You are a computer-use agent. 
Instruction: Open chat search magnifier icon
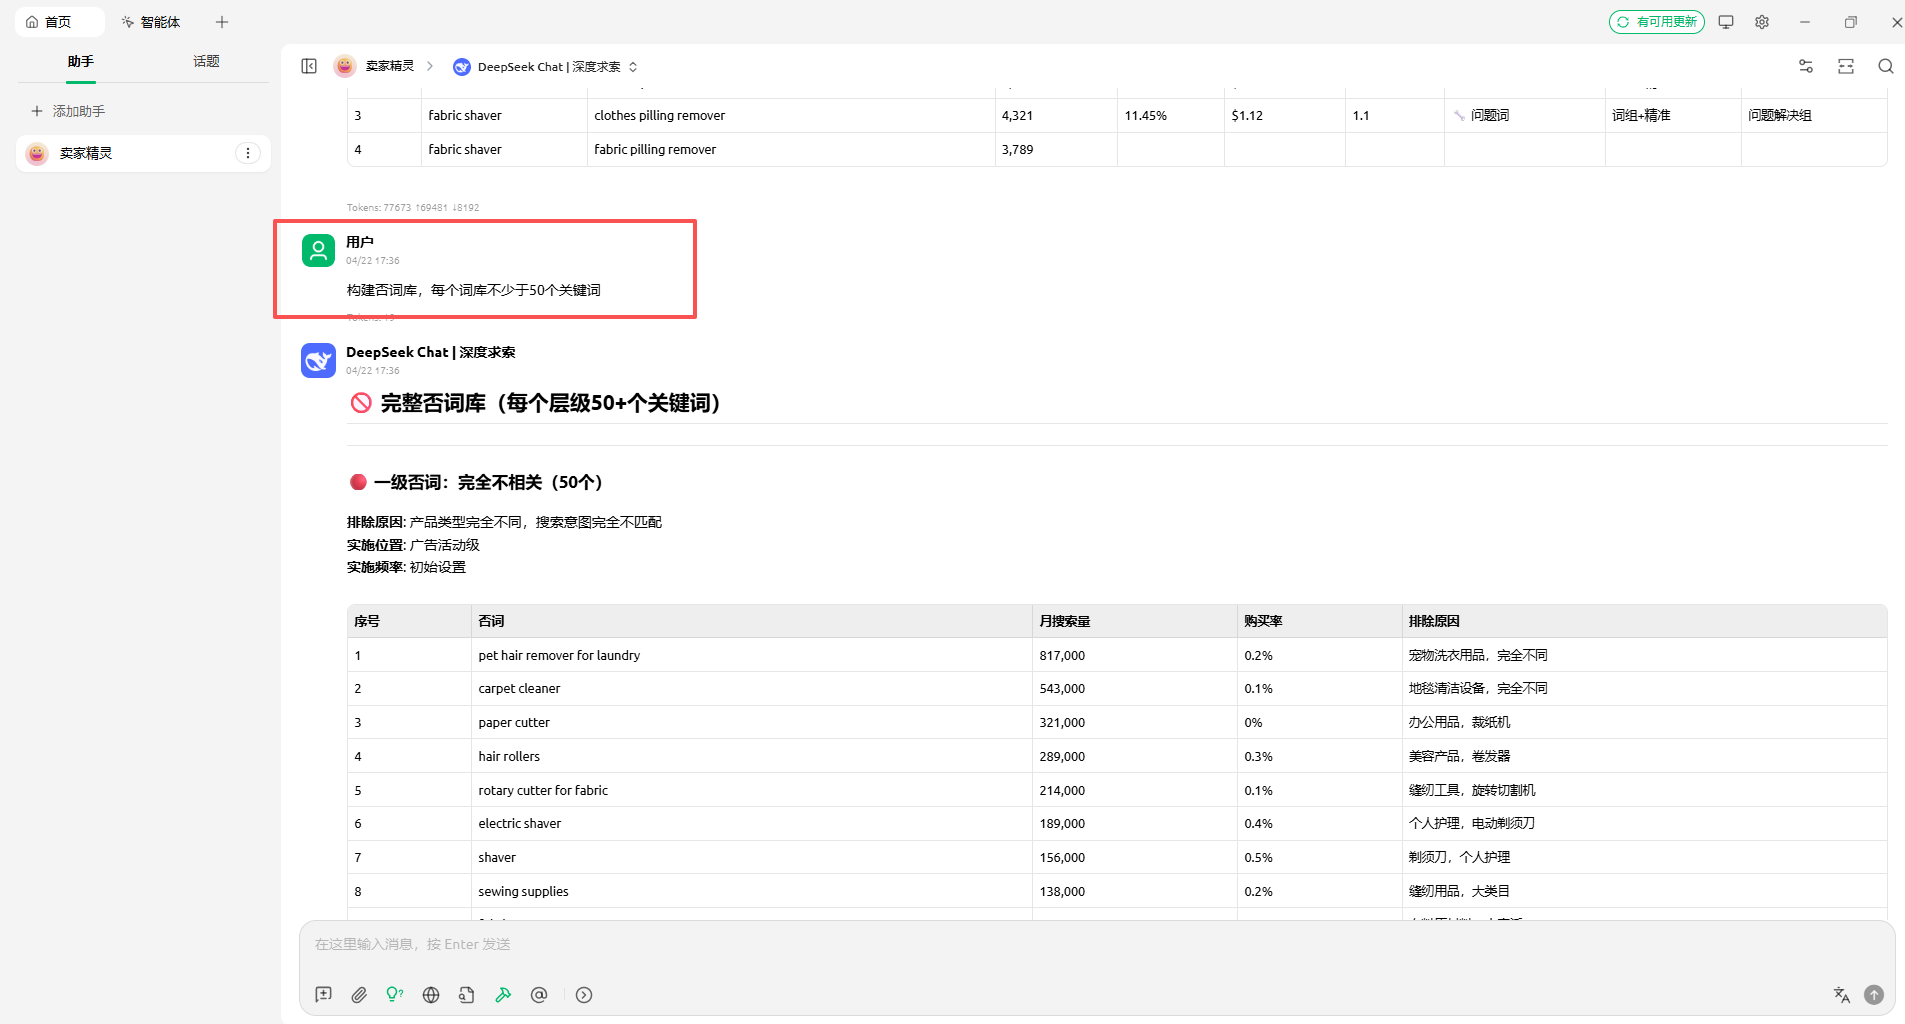[x=1885, y=66]
